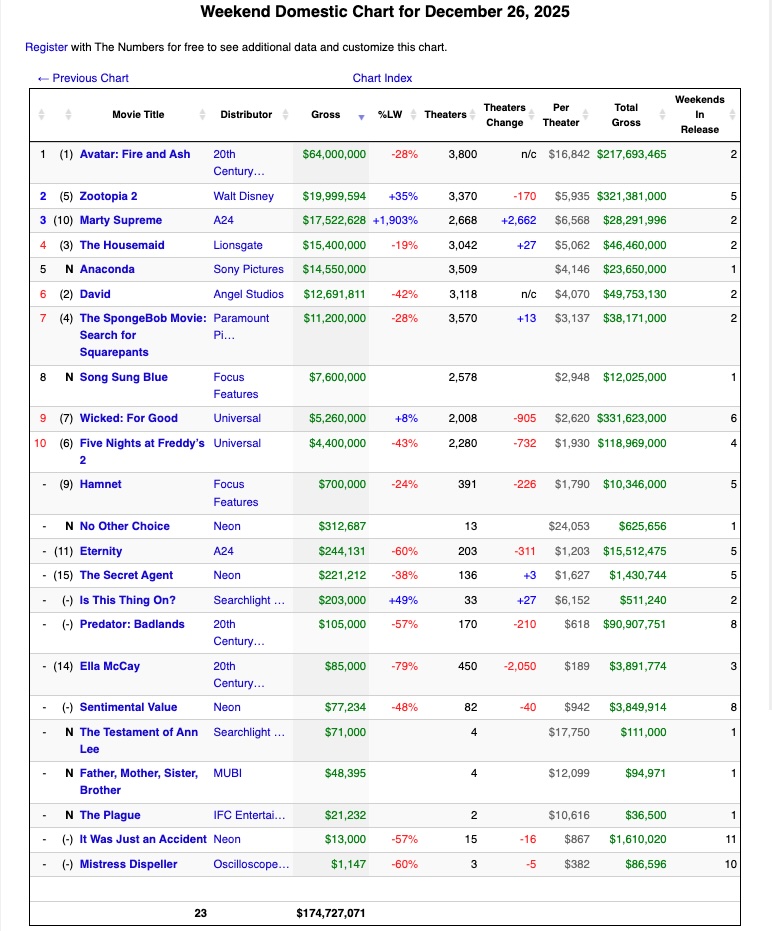This screenshot has width=772, height=931.
Task: Open Avatar: Fire and Ash movie page
Action: click(x=135, y=154)
